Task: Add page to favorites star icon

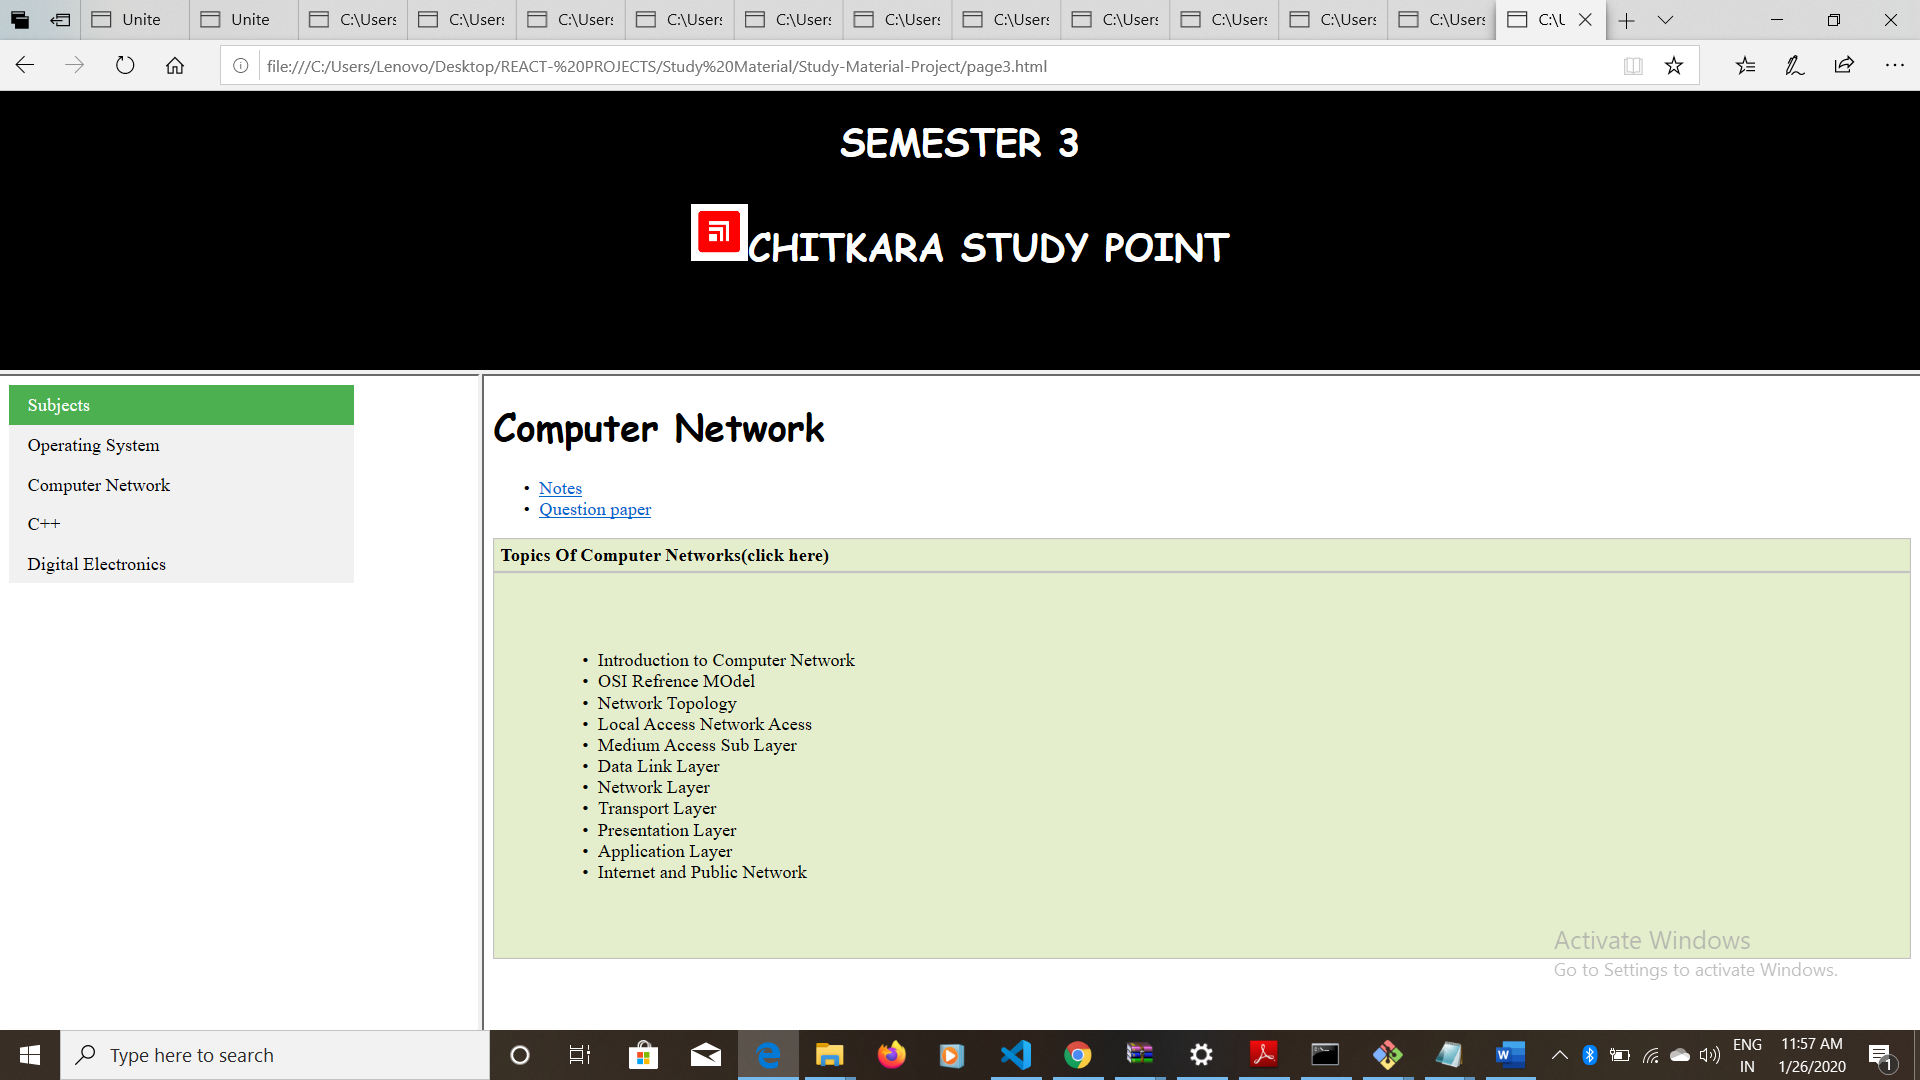Action: coord(1674,66)
